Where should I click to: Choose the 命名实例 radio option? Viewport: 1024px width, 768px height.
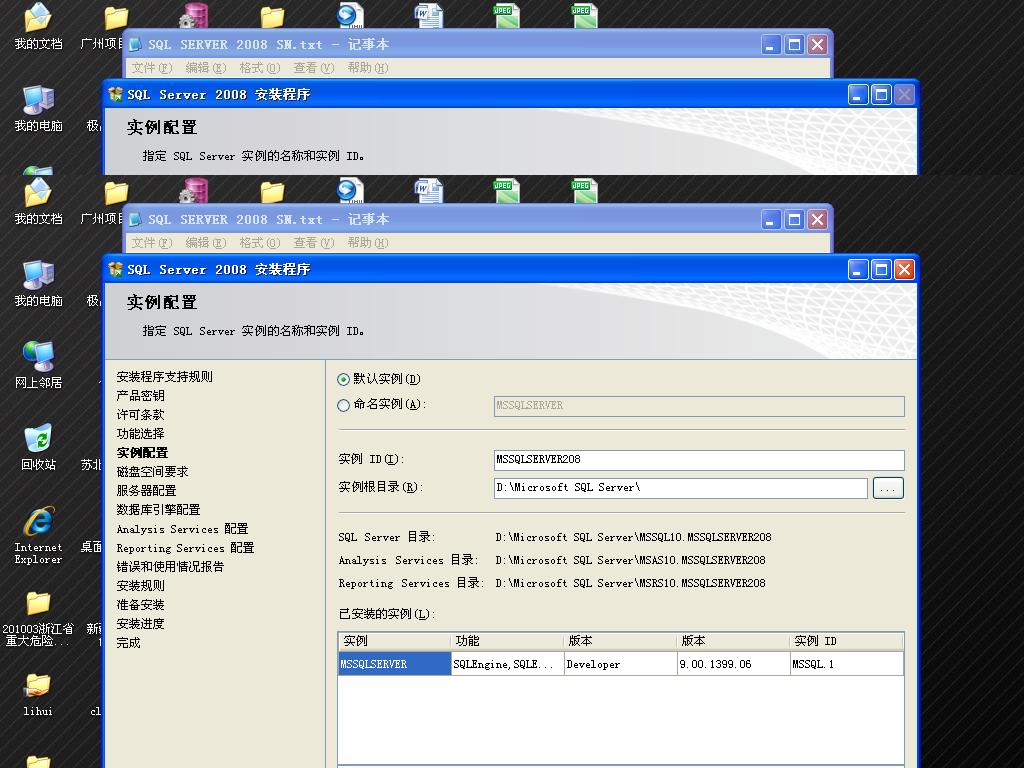point(344,405)
